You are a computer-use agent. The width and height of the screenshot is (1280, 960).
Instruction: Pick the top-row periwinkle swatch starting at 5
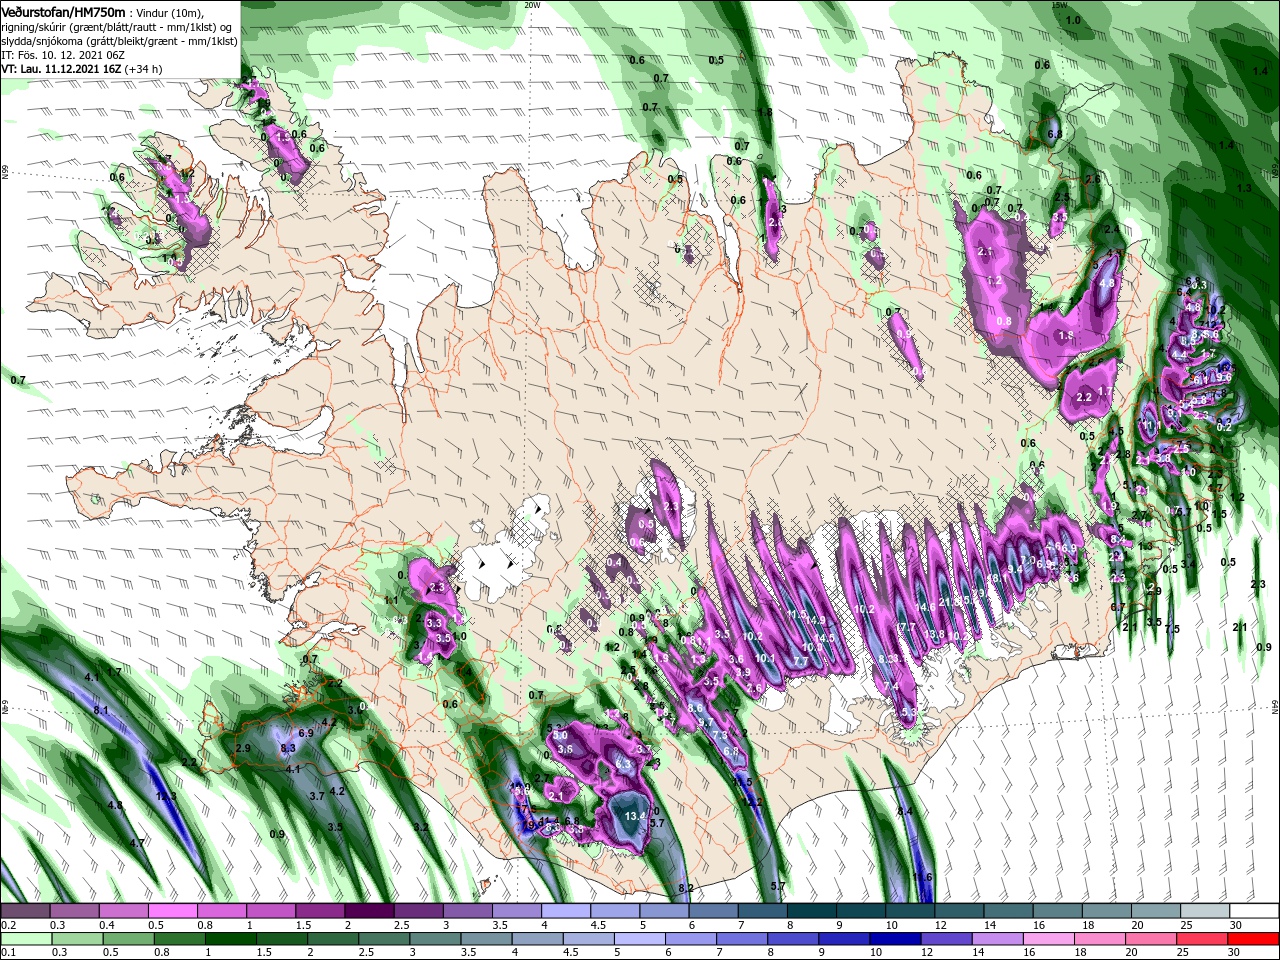[x=664, y=911]
